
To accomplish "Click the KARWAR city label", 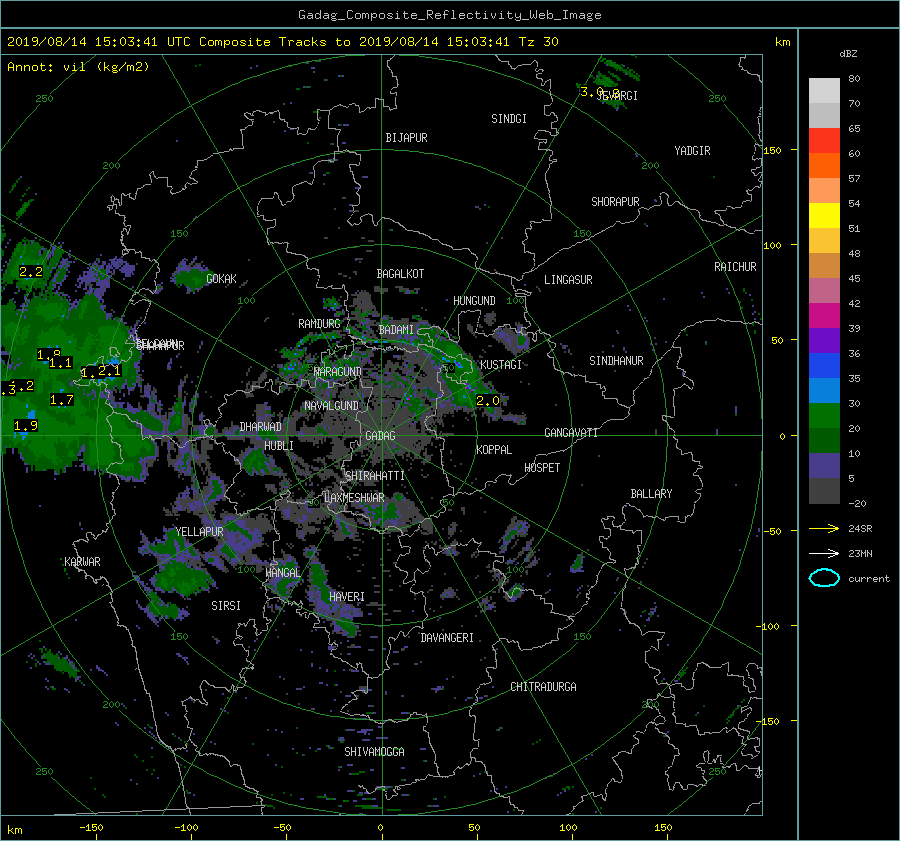I will tap(82, 562).
